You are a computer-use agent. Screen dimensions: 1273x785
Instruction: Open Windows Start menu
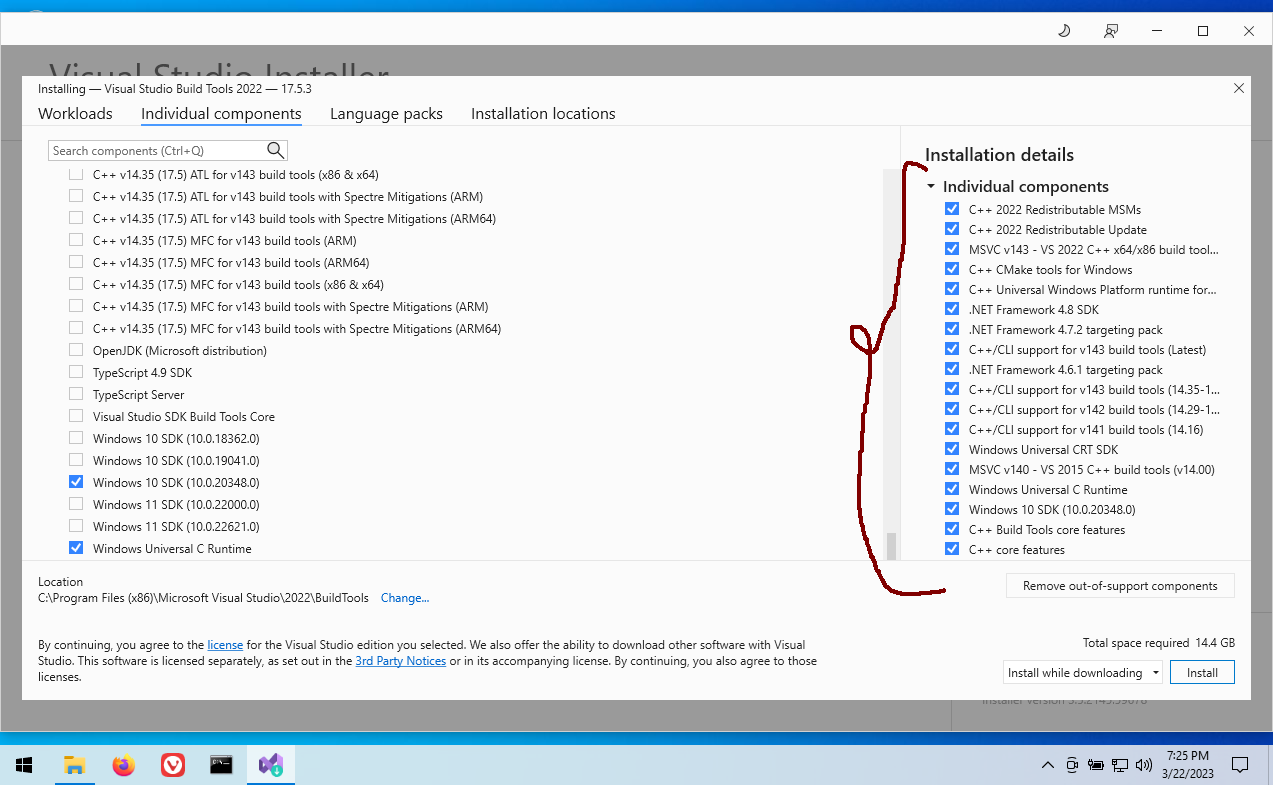[24, 765]
